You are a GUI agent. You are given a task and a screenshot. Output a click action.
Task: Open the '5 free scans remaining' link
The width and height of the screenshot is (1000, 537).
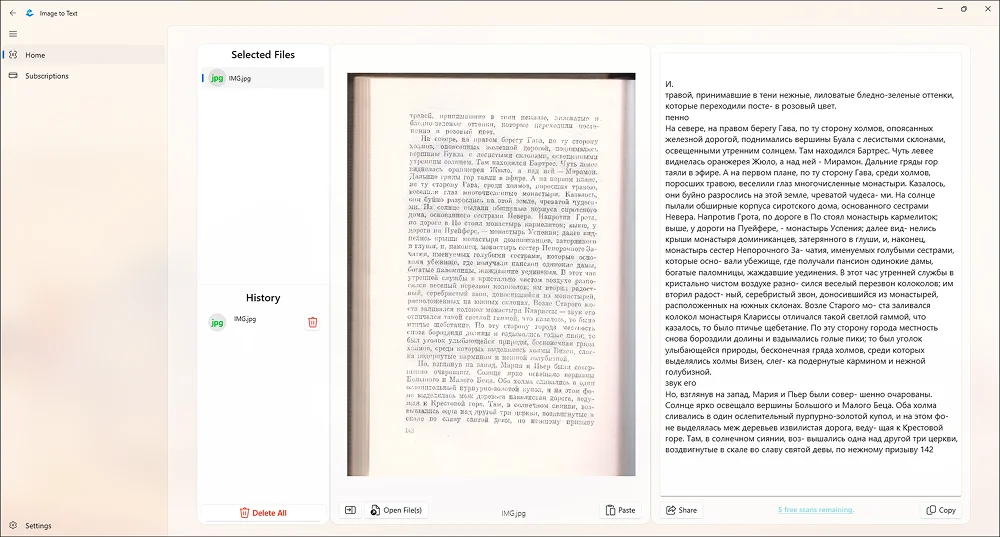click(816, 510)
